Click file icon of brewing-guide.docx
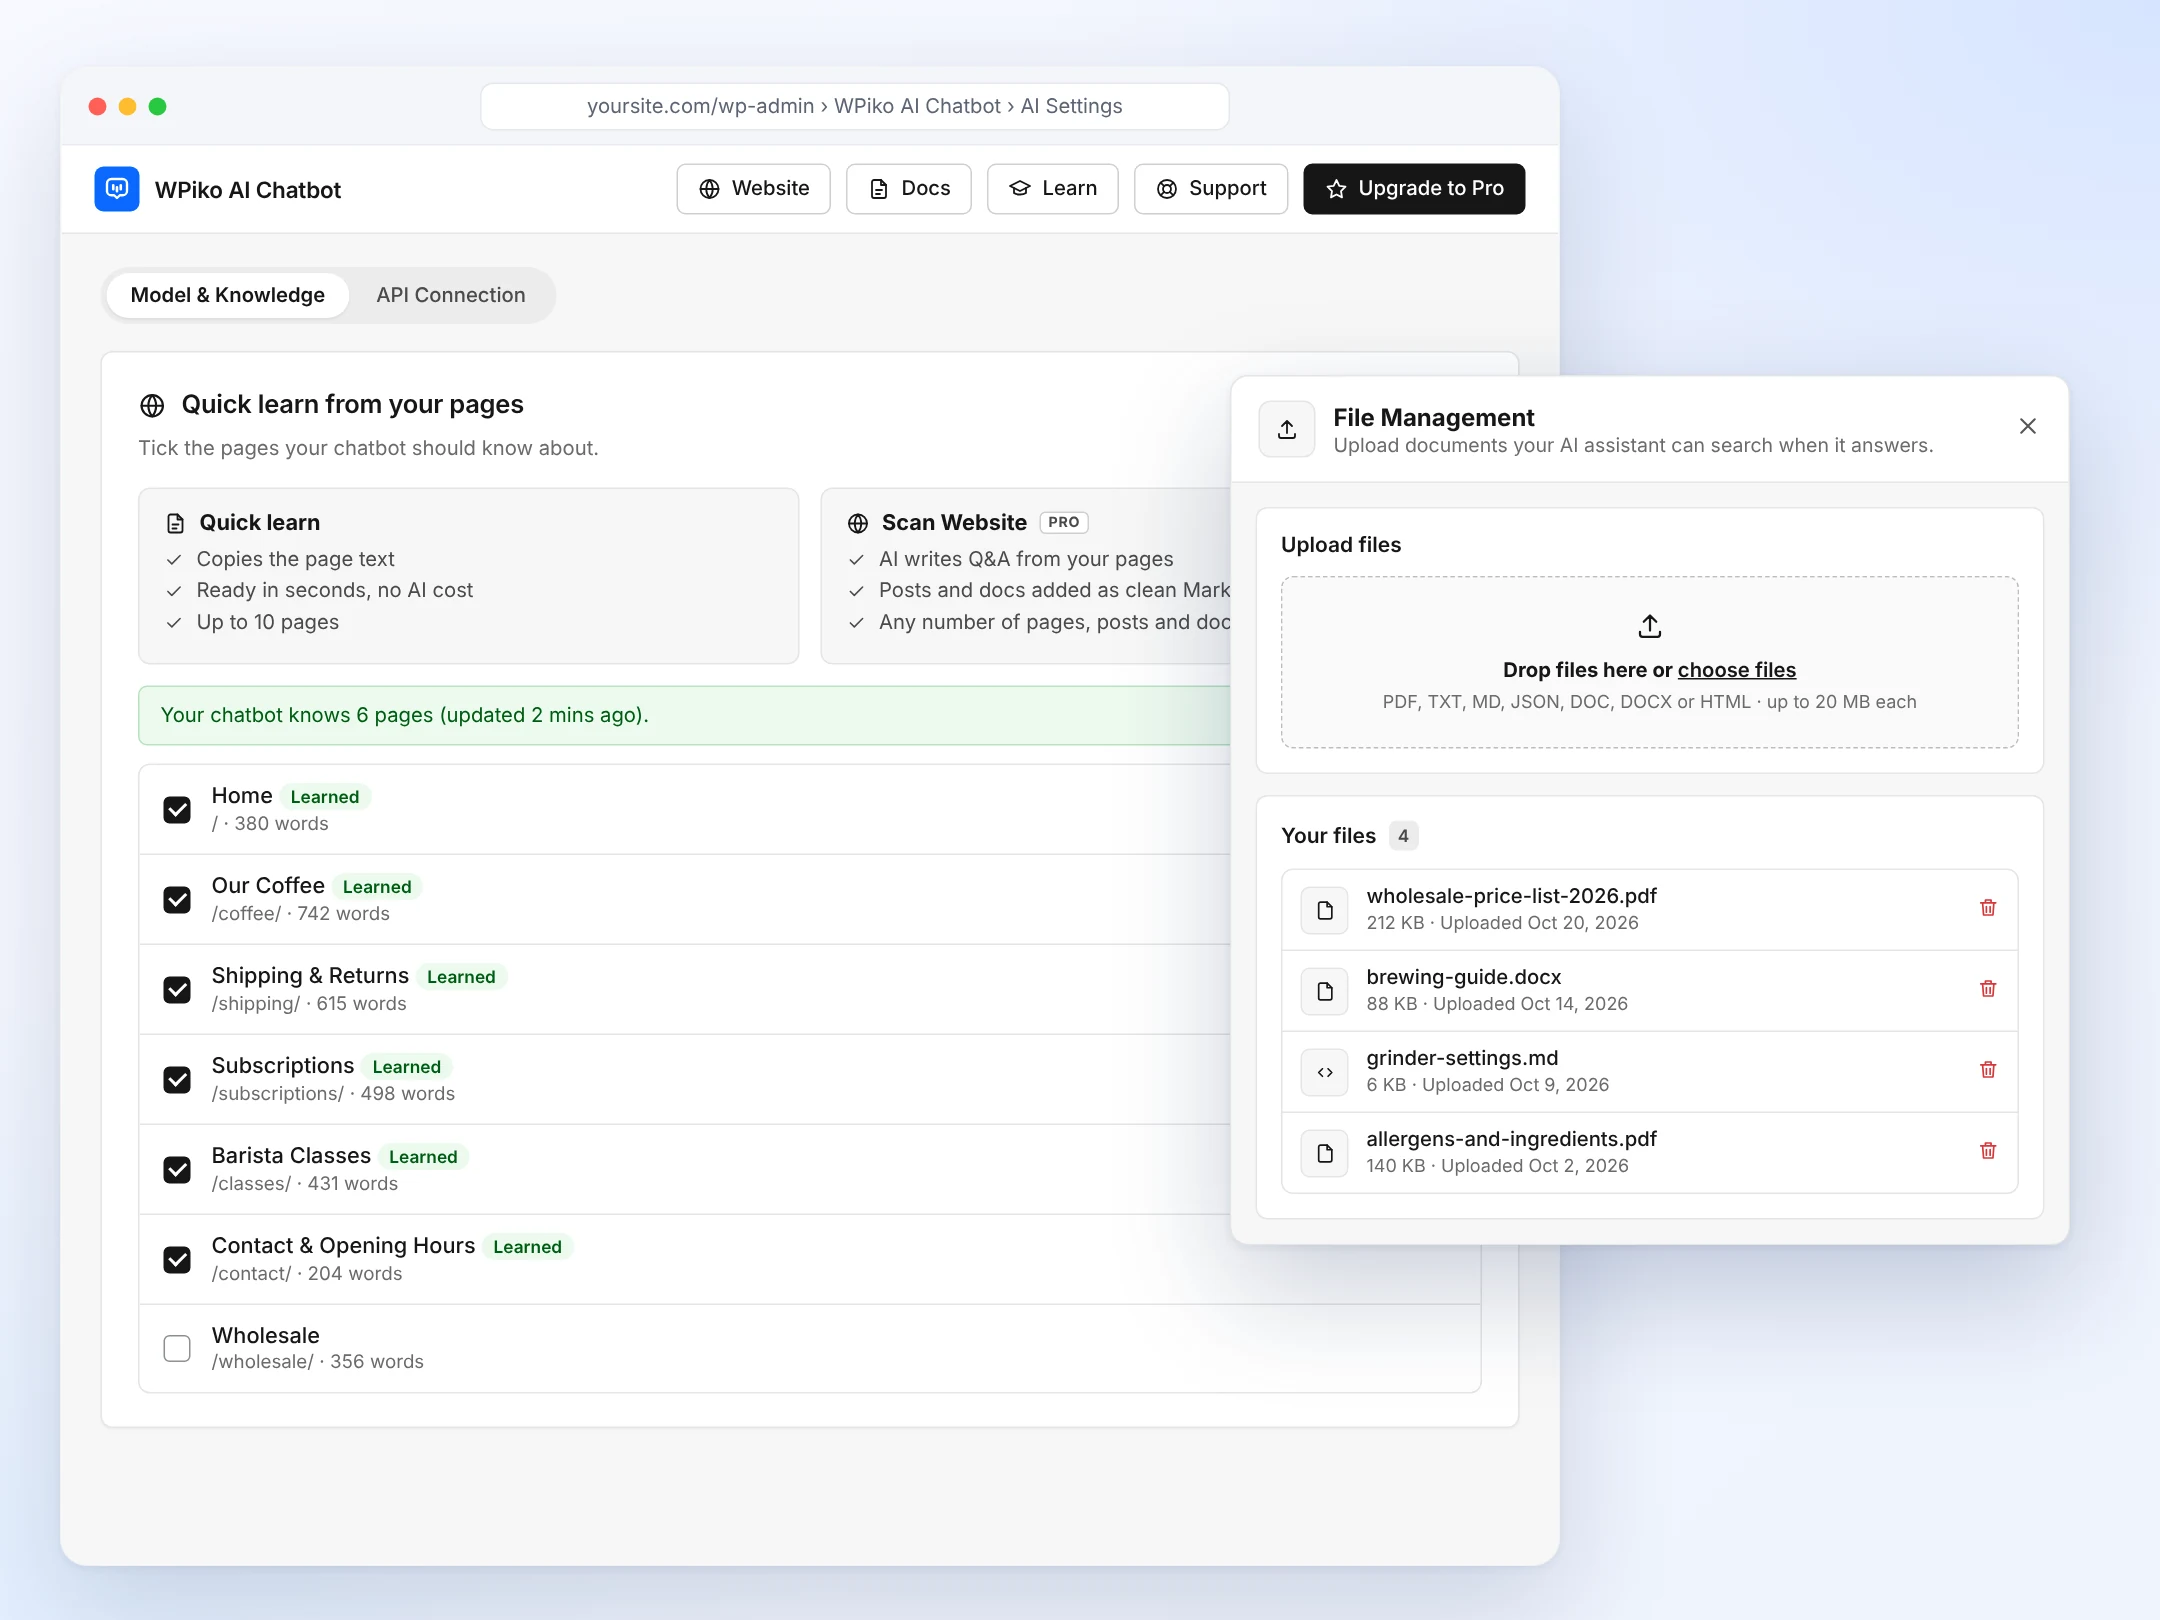 [x=1325, y=991]
